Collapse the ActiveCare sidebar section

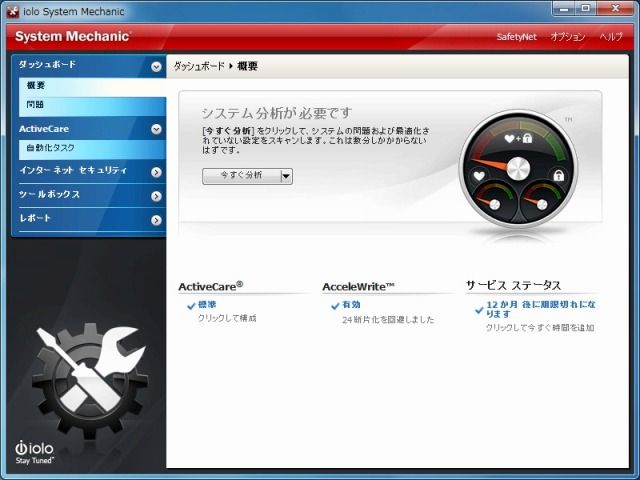(156, 129)
